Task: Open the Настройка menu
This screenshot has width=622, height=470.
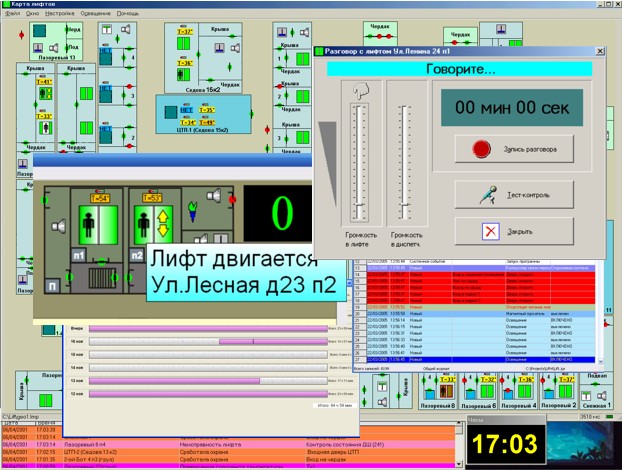Action: click(x=68, y=16)
